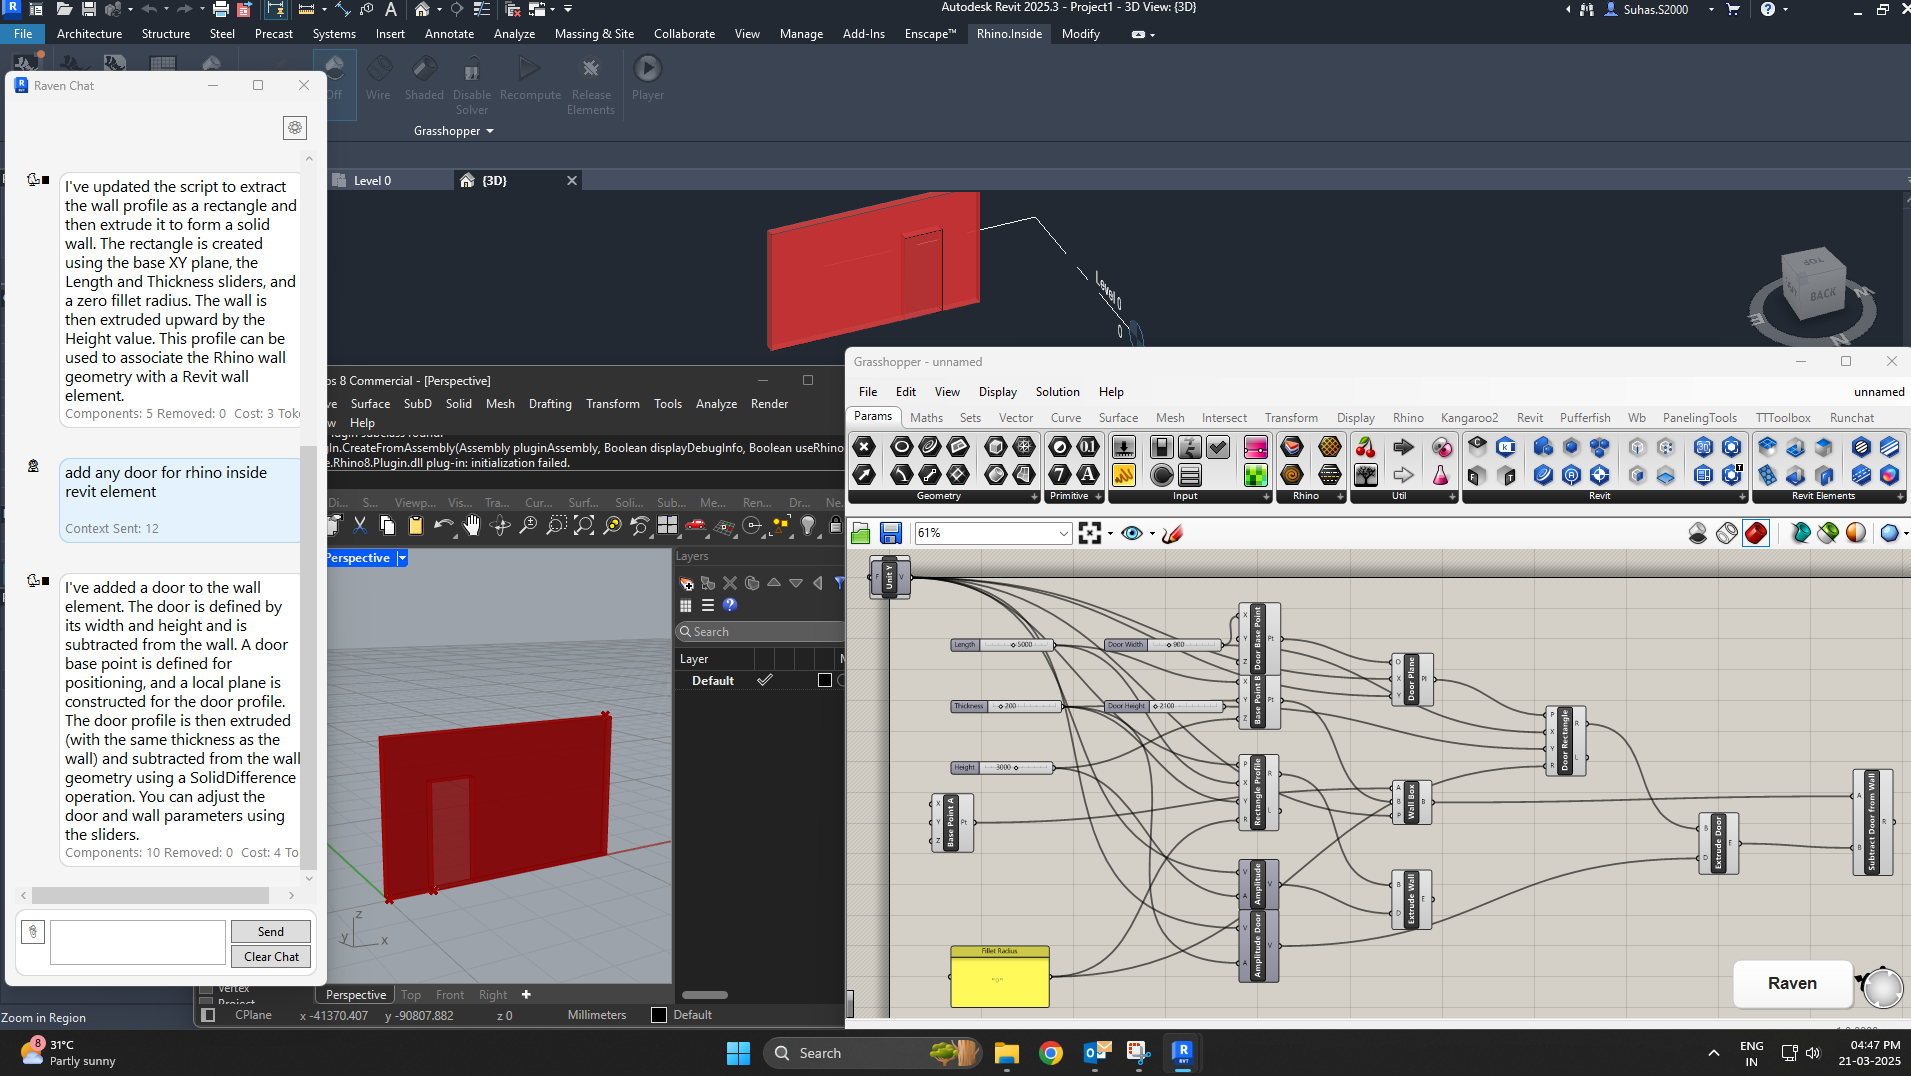The image size is (1911, 1076).
Task: Open the Gradient component in the Input group
Action: [x=1256, y=447]
